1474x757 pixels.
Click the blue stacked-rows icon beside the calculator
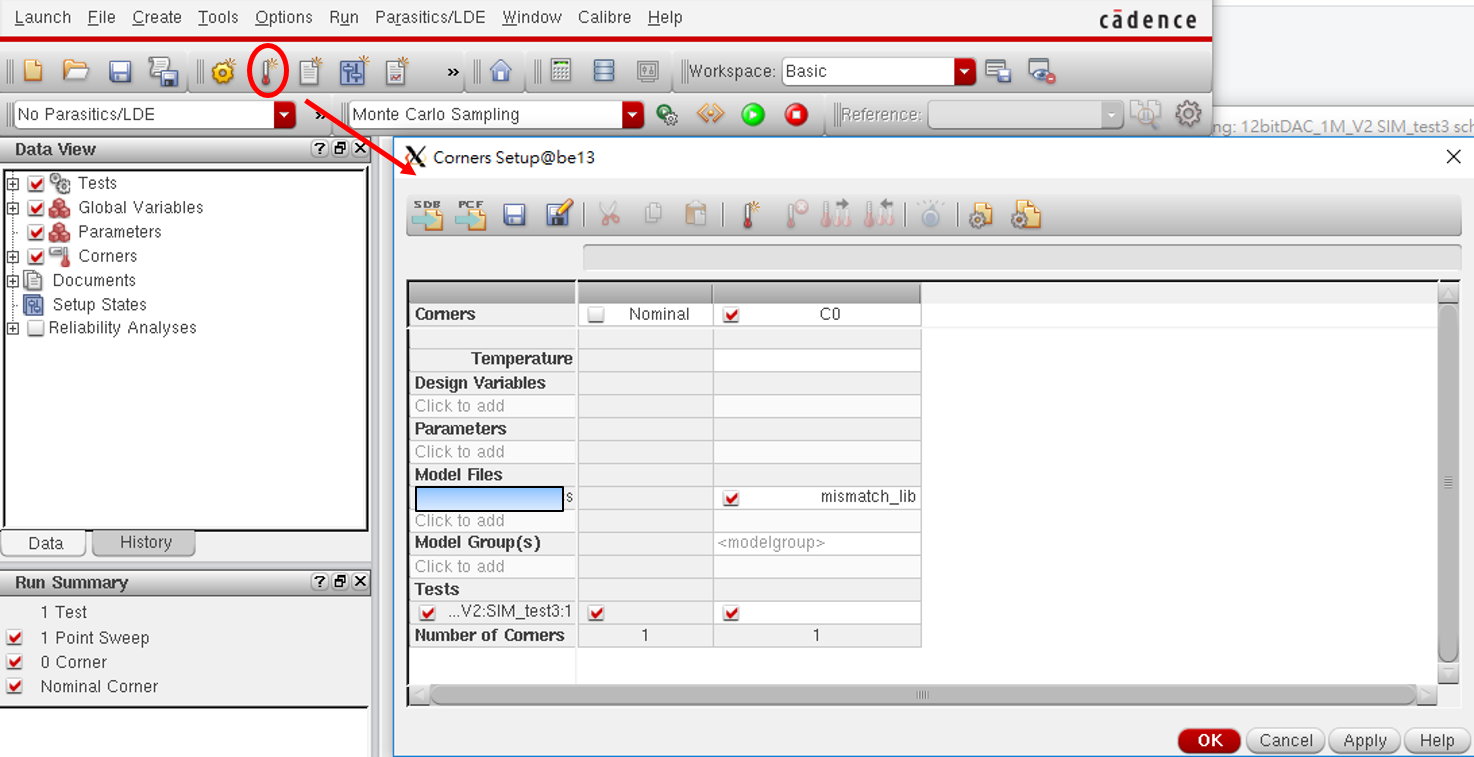[x=604, y=71]
